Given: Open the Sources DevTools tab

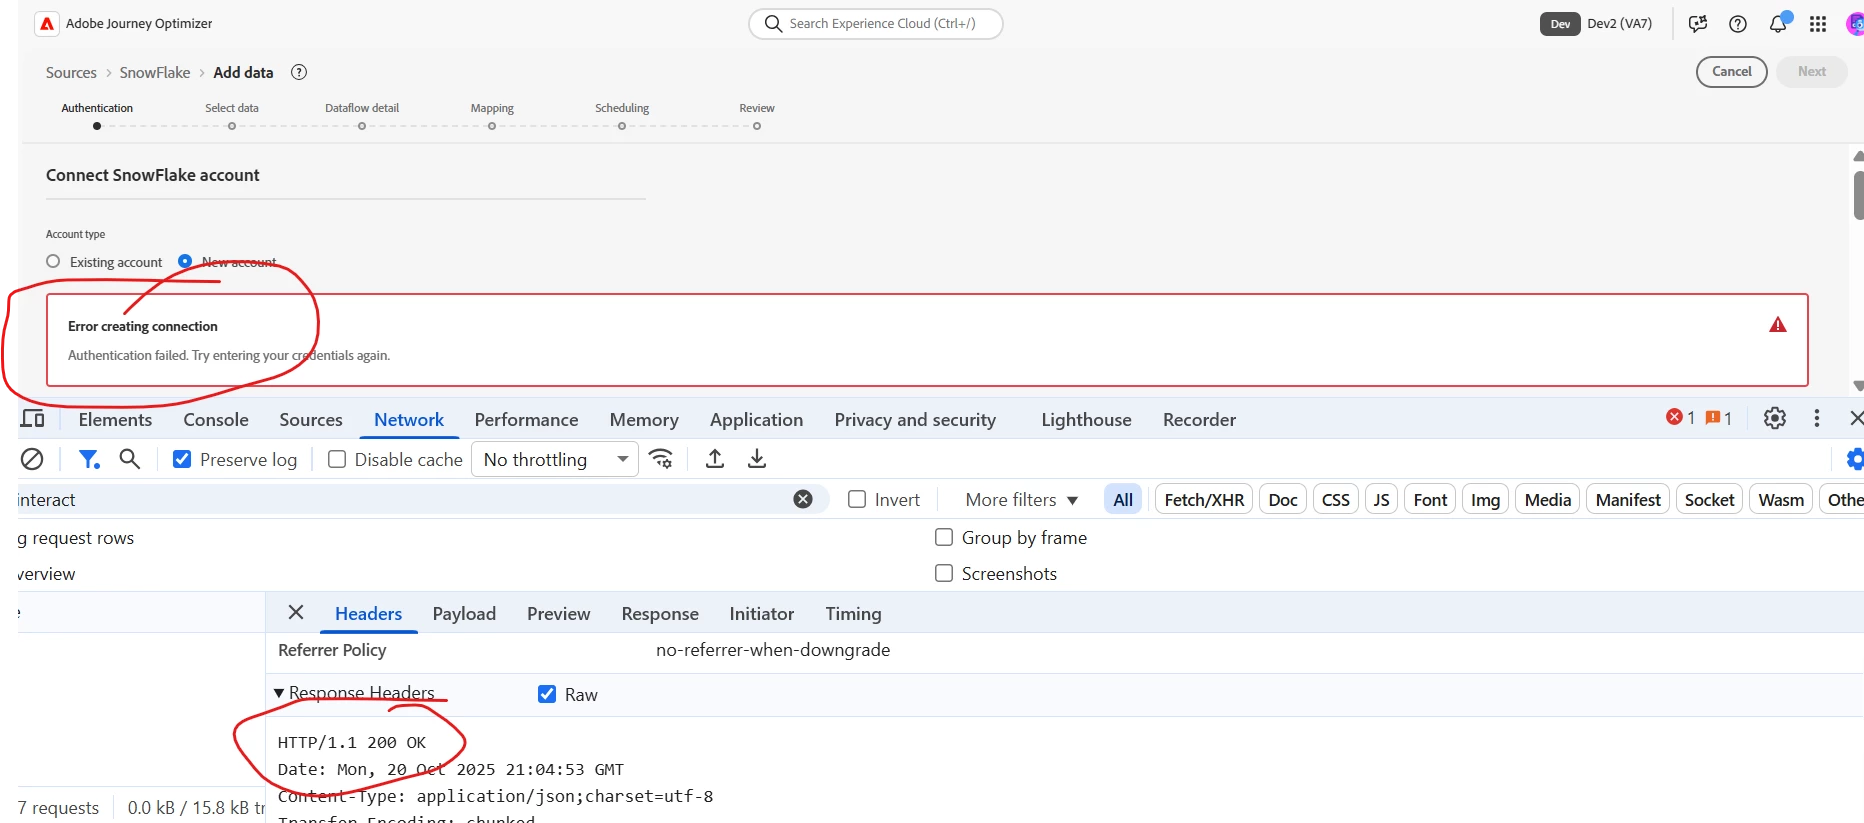Looking at the screenshot, I should pos(311,419).
